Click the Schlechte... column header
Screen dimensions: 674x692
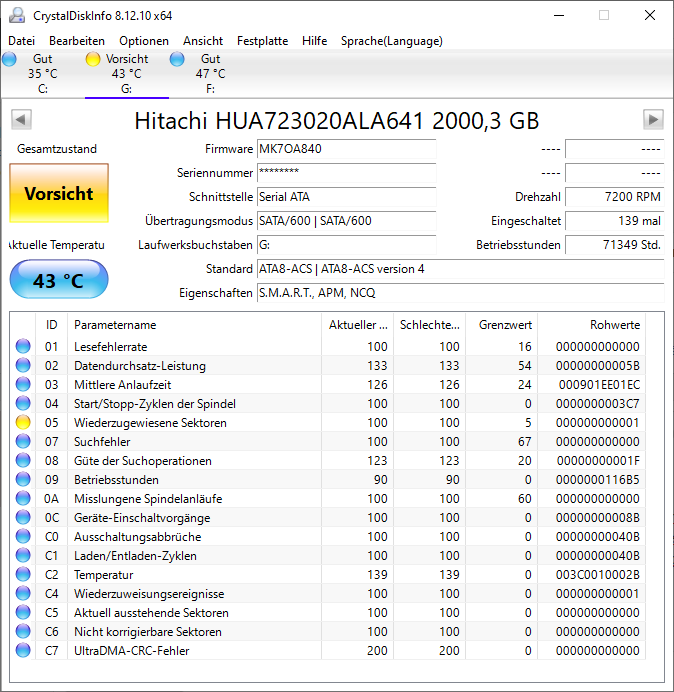[429, 325]
